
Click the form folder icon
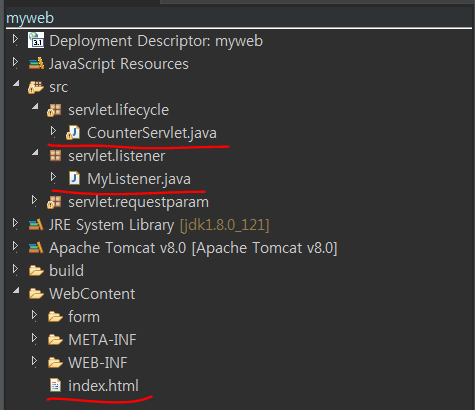(55, 317)
